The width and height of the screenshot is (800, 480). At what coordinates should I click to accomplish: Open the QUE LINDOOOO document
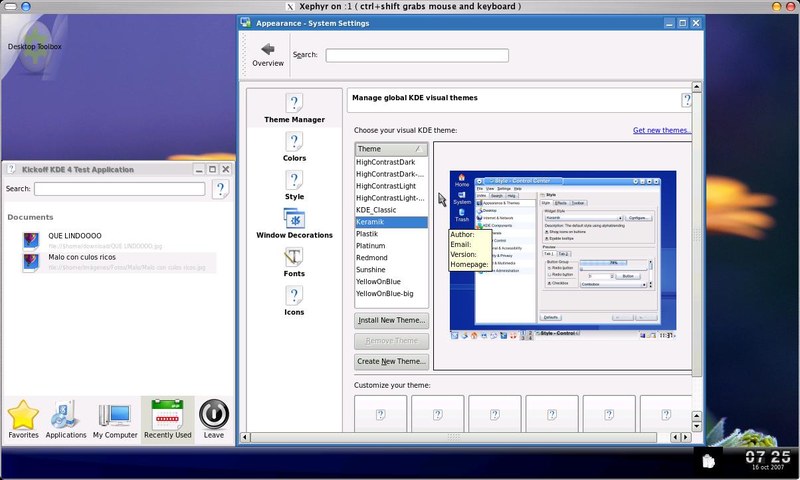pyautogui.click(x=119, y=240)
